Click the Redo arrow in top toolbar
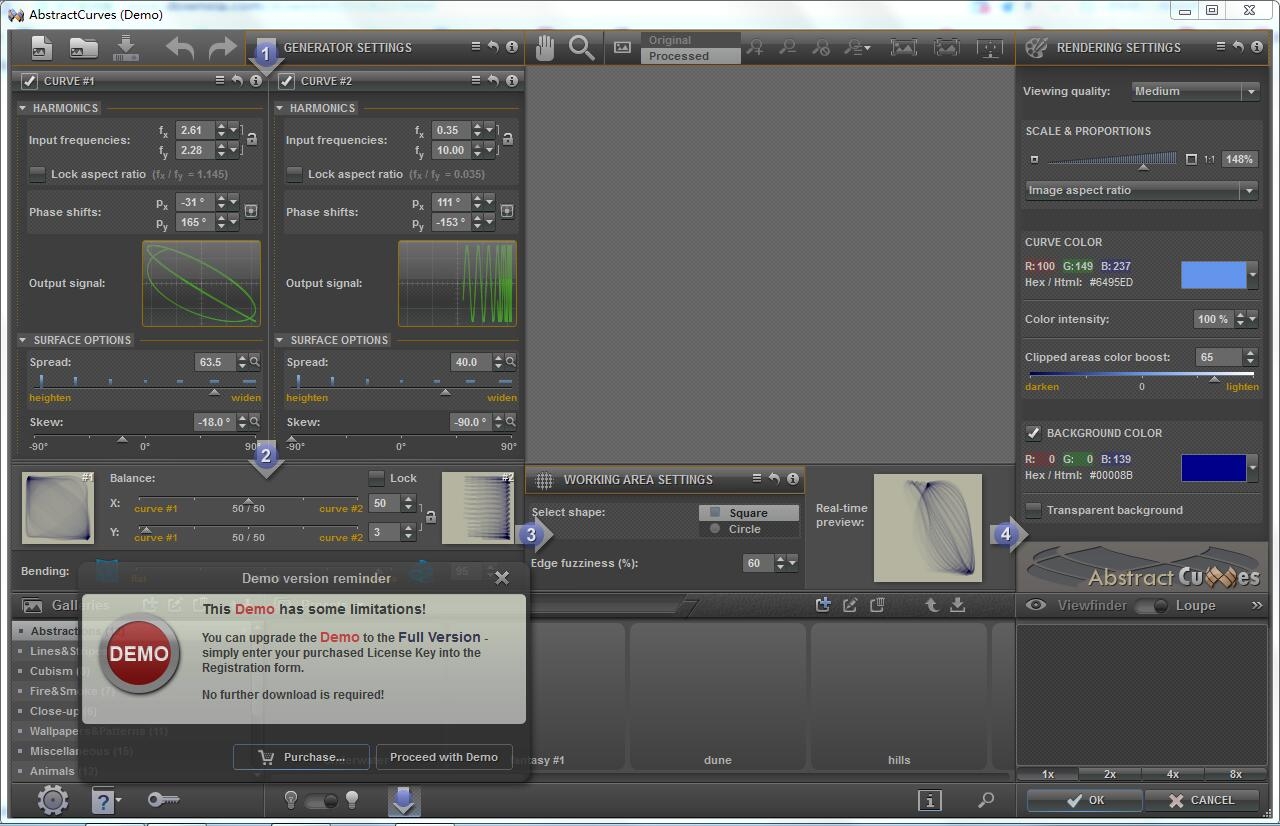 click(x=222, y=47)
